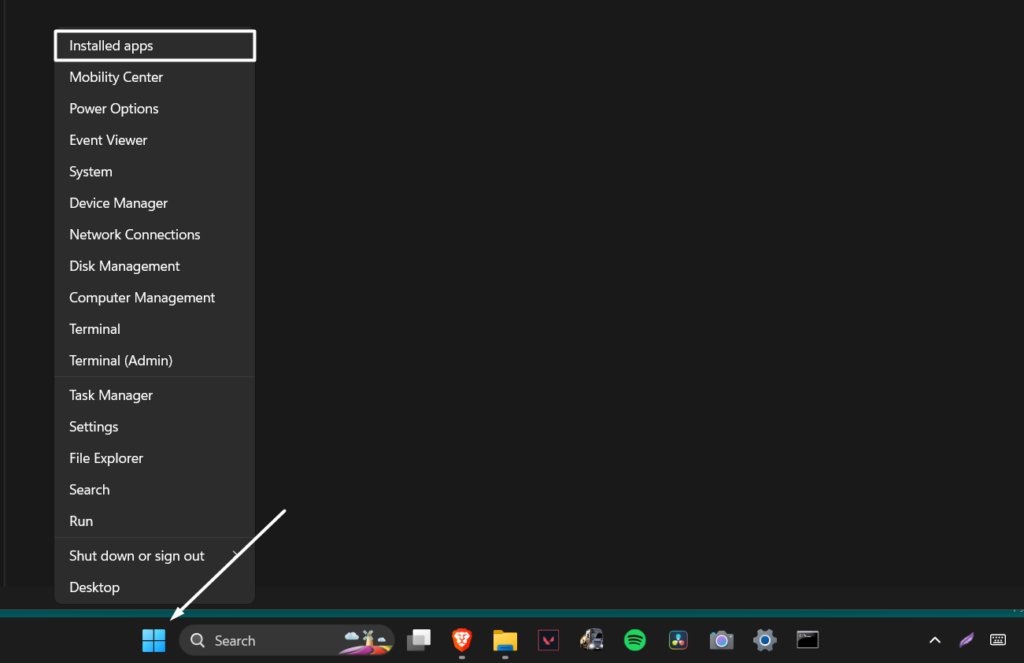Launch DaVinci Resolve from the taskbar
The width and height of the screenshot is (1024, 663).
coord(678,640)
